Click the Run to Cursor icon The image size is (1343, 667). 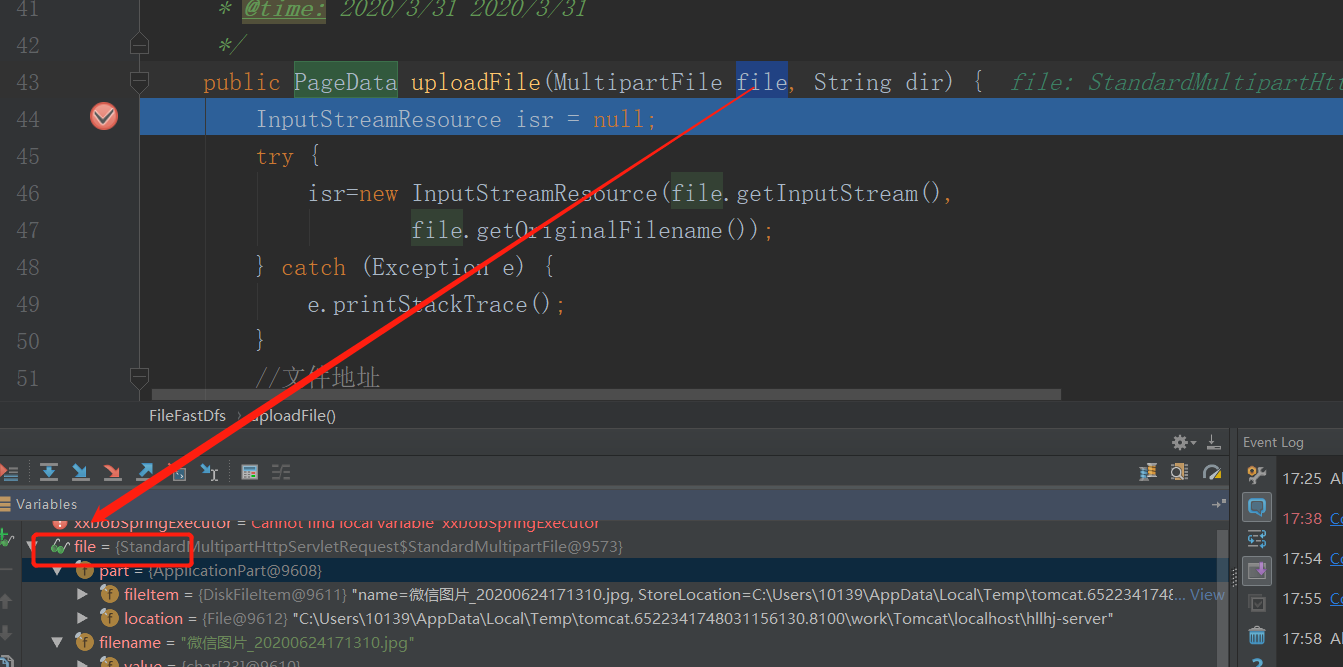(x=208, y=471)
